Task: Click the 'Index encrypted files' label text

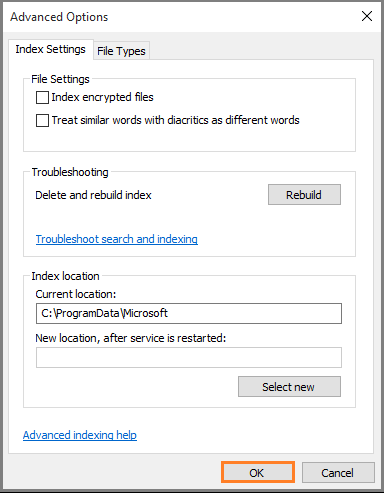Action: 102,97
